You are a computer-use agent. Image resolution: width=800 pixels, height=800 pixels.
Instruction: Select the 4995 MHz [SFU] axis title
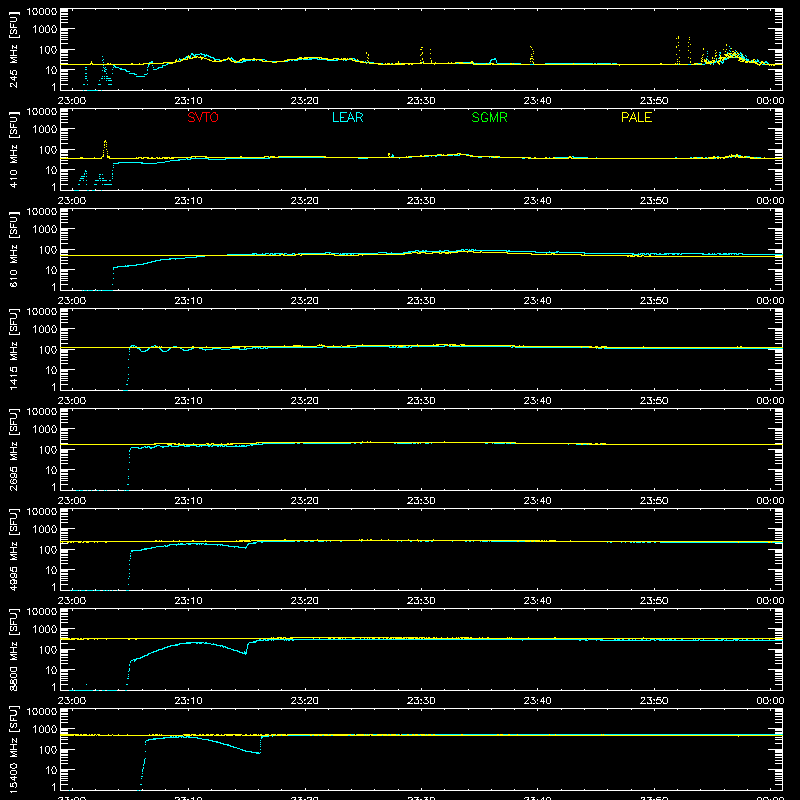coord(13,549)
